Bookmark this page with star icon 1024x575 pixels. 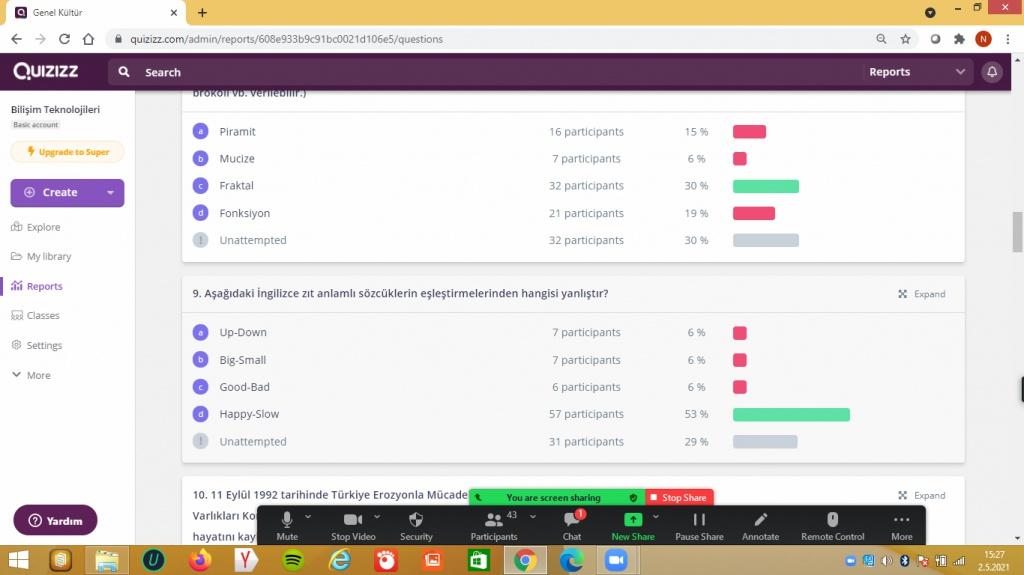906,39
